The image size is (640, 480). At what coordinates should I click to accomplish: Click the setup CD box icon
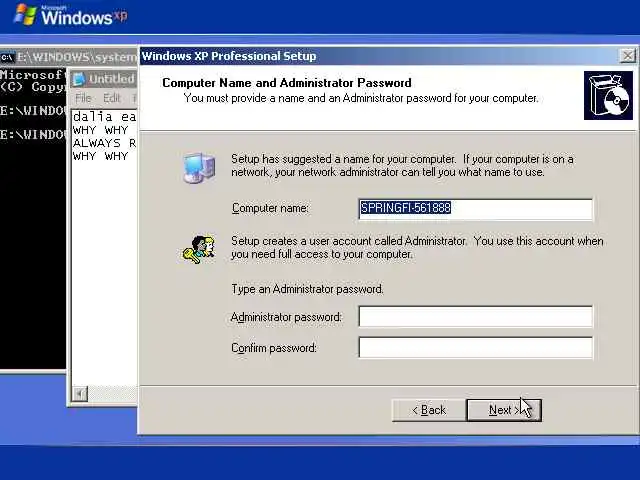[608, 96]
